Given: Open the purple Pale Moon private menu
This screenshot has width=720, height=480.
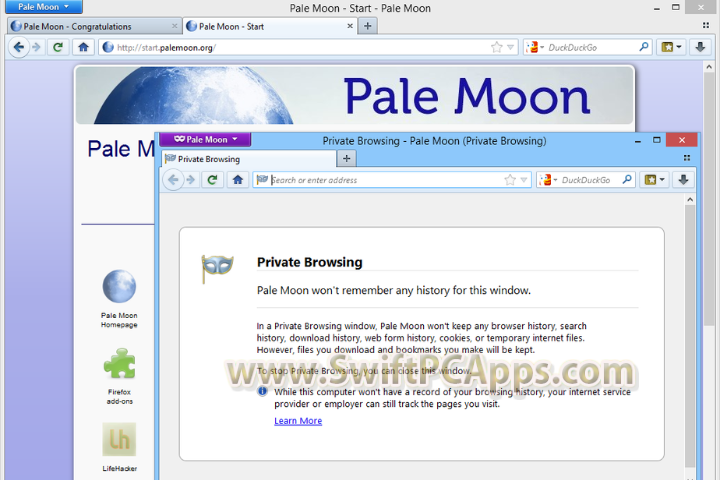Looking at the screenshot, I should tap(205, 139).
